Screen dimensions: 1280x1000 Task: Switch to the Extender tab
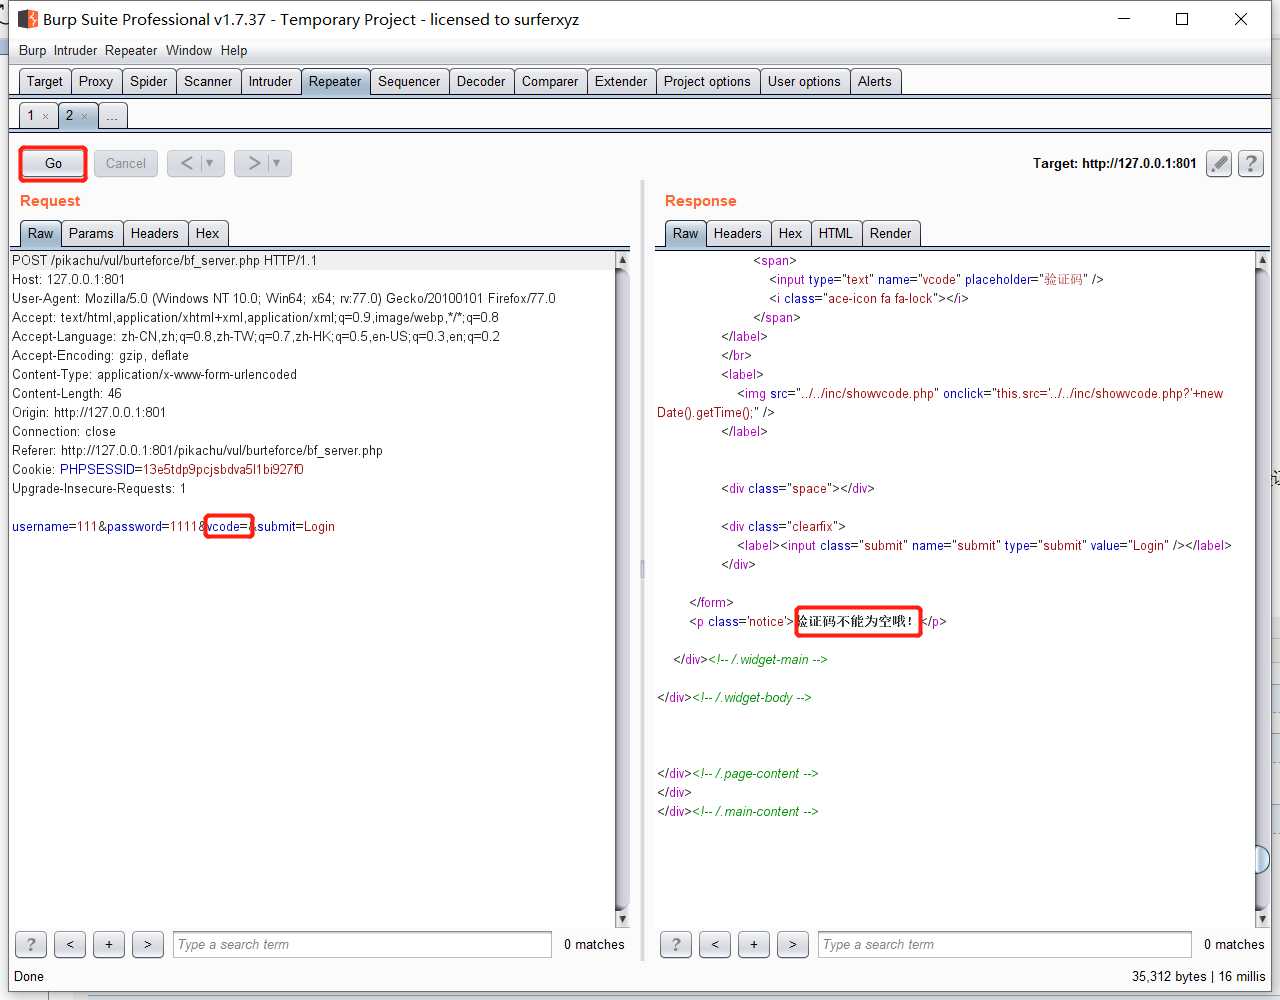coord(621,81)
